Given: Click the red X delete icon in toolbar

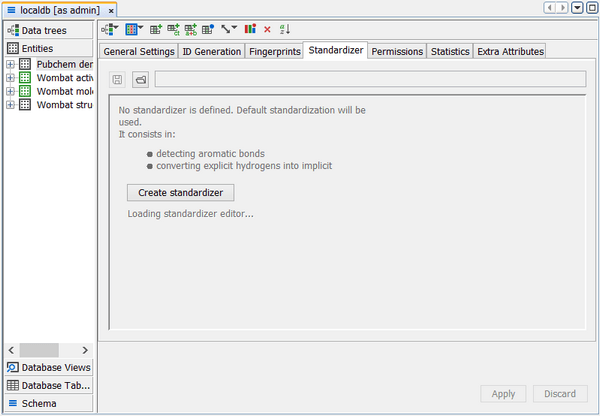Looking at the screenshot, I should (267, 29).
